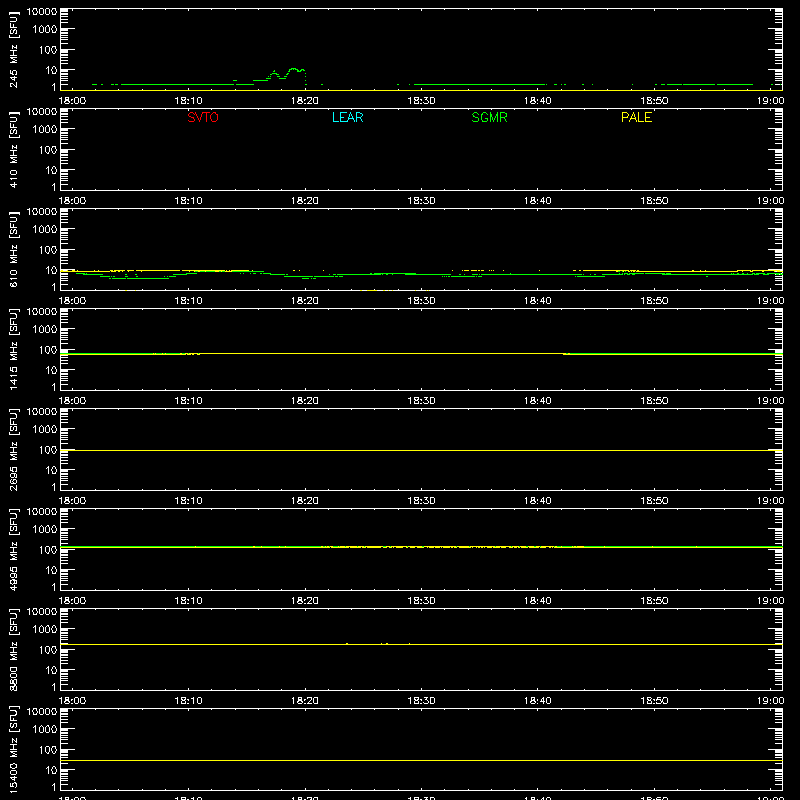The image size is (800, 800).
Task: Click the 18:20 label under the 245 MHz plot
Action: click(x=305, y=101)
